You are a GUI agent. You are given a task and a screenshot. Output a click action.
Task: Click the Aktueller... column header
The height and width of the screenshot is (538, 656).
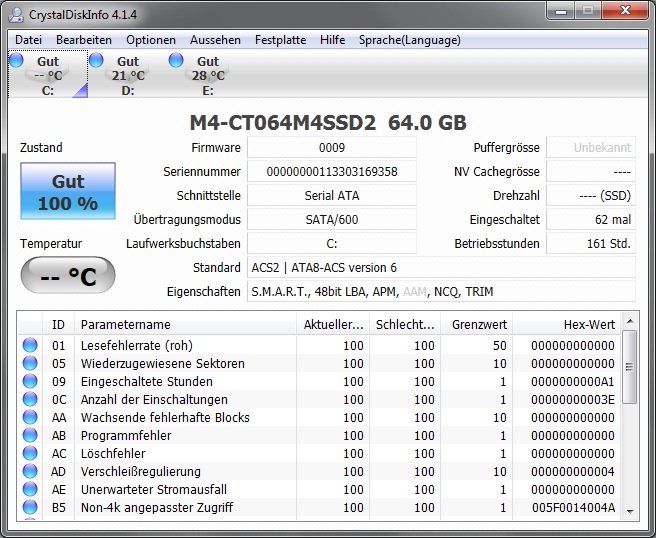click(333, 325)
